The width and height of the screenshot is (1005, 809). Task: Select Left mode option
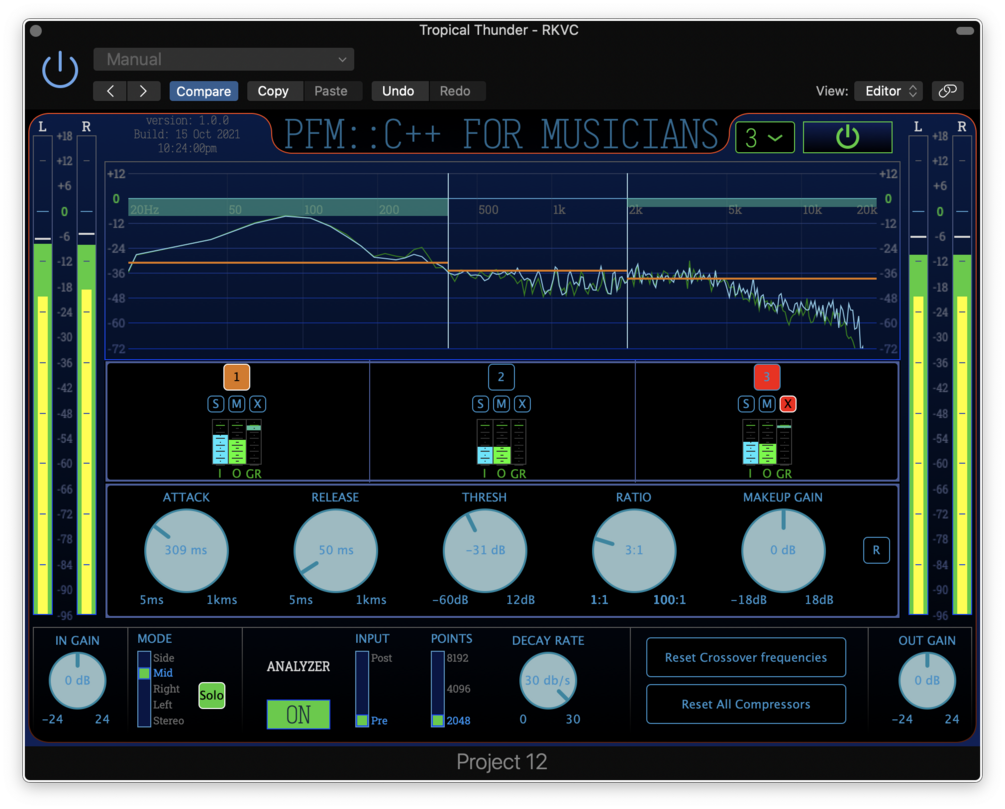click(163, 705)
